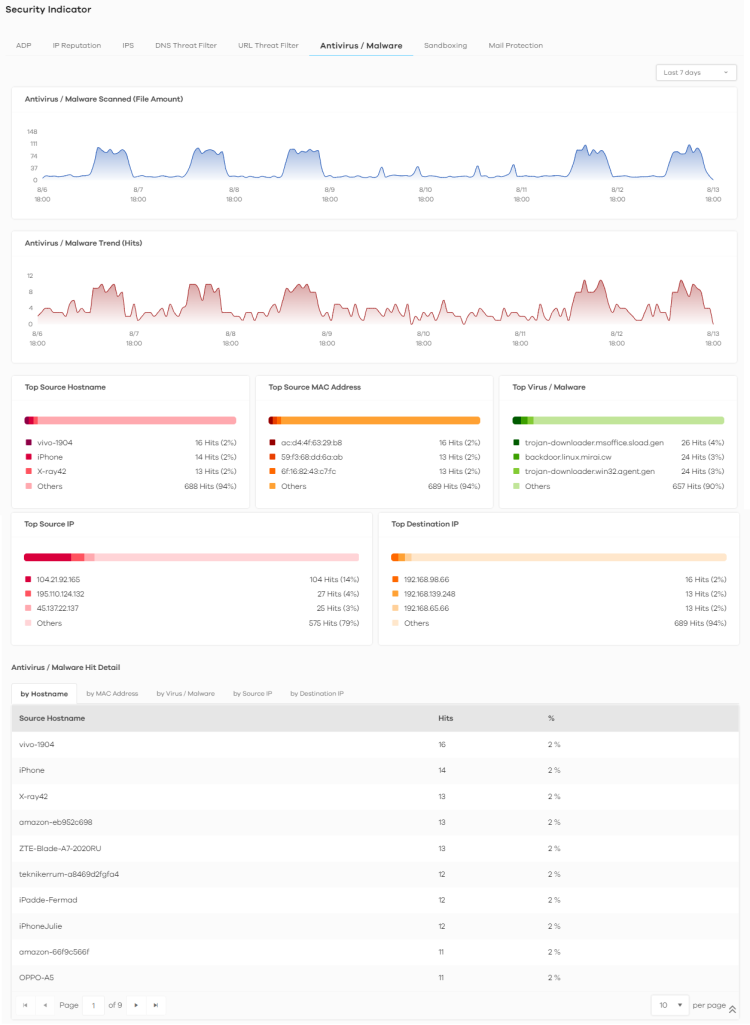Click the Hits column header

[x=446, y=718]
